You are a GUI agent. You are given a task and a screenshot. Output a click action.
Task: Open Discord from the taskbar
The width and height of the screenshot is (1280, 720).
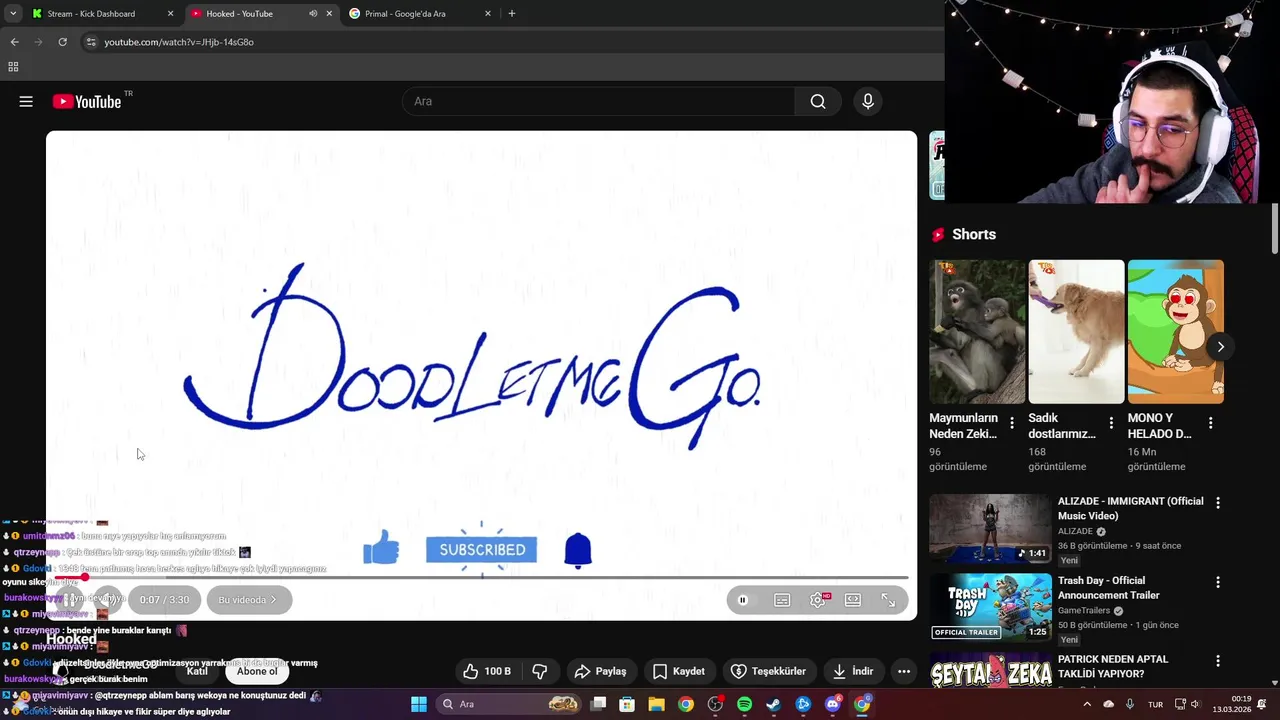pyautogui.click(x=832, y=704)
